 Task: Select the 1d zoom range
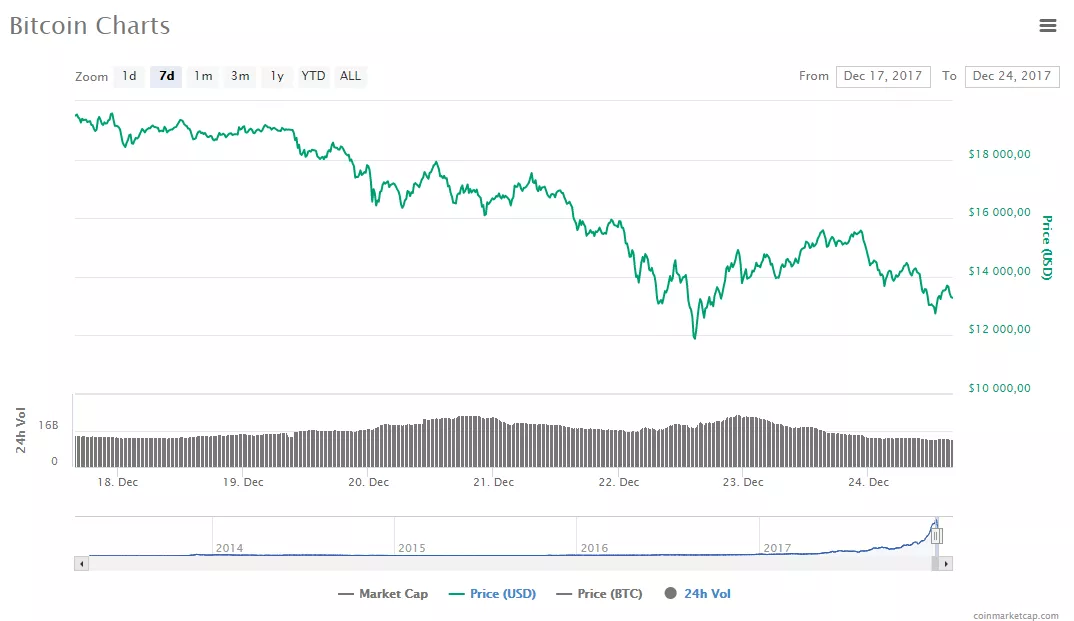pos(129,76)
